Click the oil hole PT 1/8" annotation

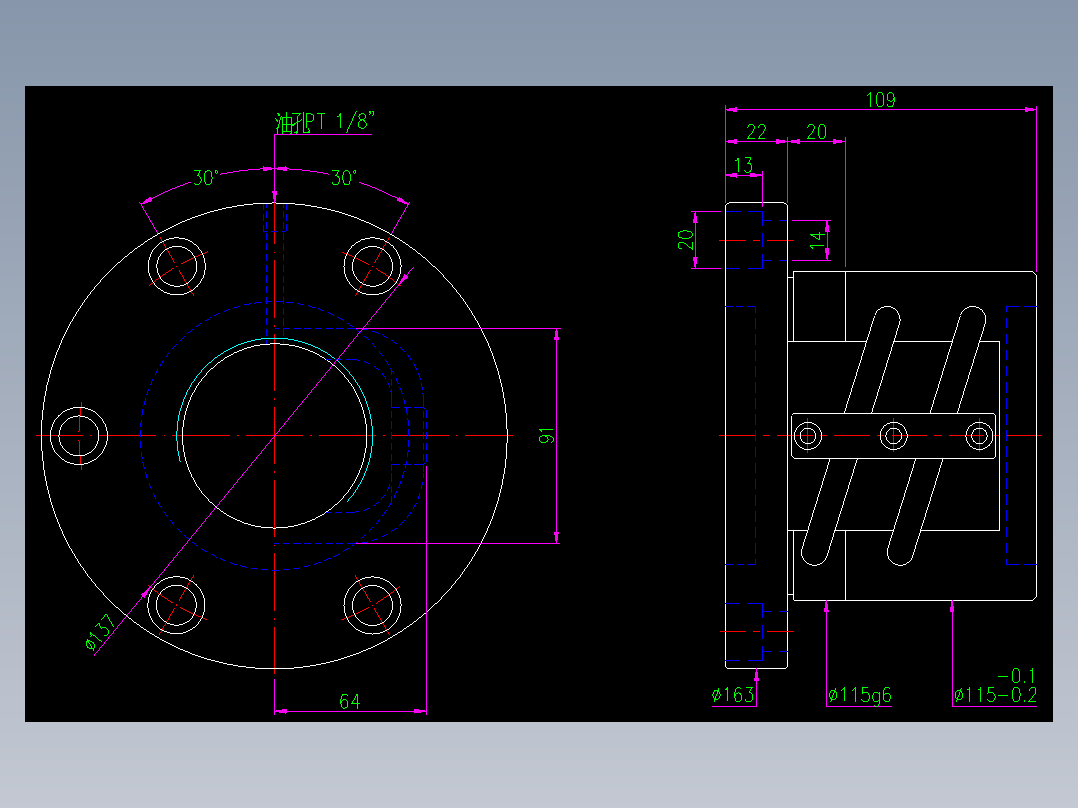pos(324,122)
